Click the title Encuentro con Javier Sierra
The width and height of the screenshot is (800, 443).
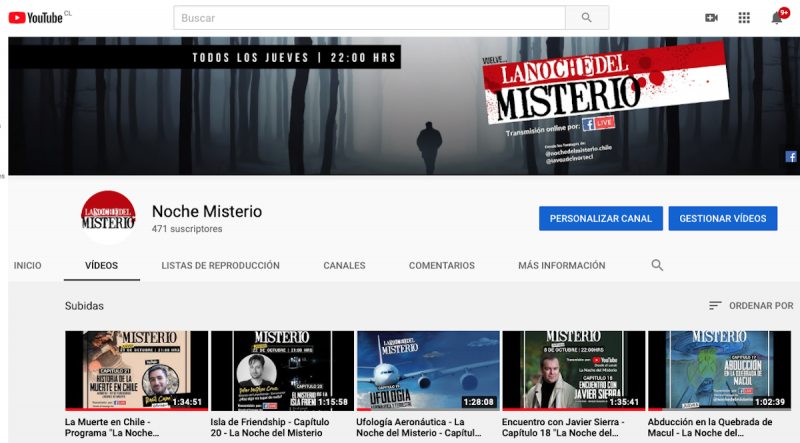(x=563, y=428)
